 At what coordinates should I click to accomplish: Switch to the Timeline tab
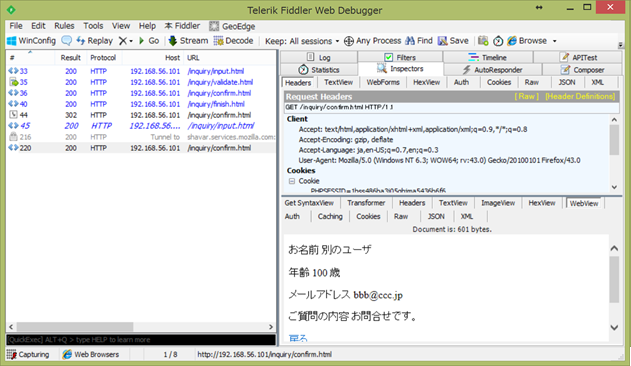click(487, 57)
